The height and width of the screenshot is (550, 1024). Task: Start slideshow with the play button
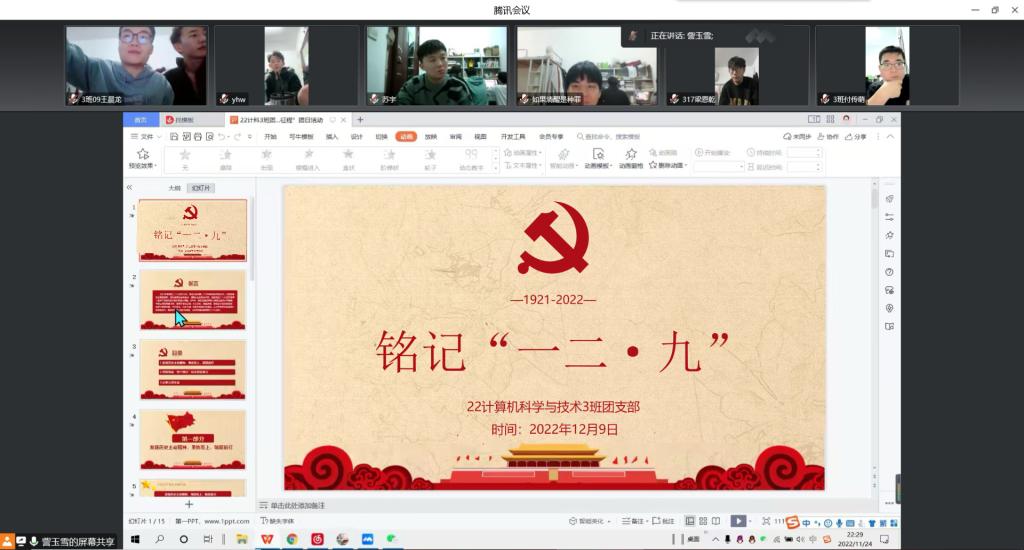[737, 521]
